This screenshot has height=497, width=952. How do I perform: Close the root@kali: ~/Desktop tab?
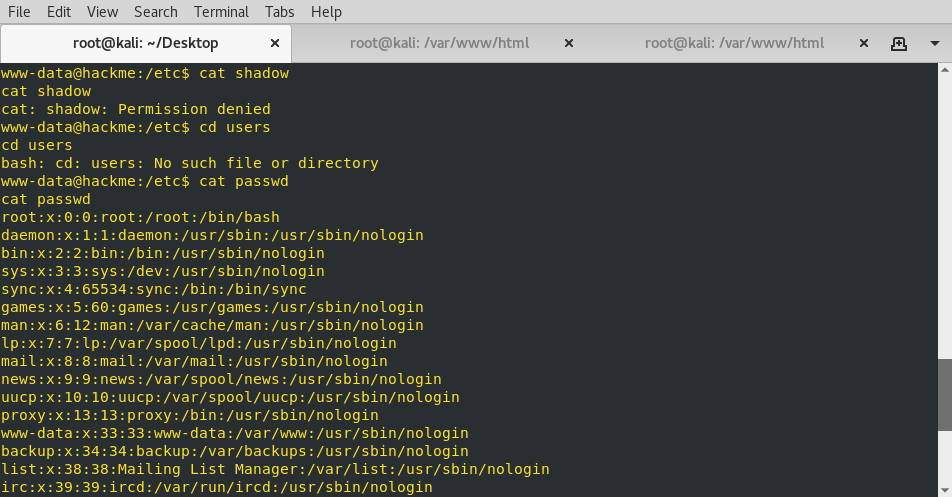point(275,43)
